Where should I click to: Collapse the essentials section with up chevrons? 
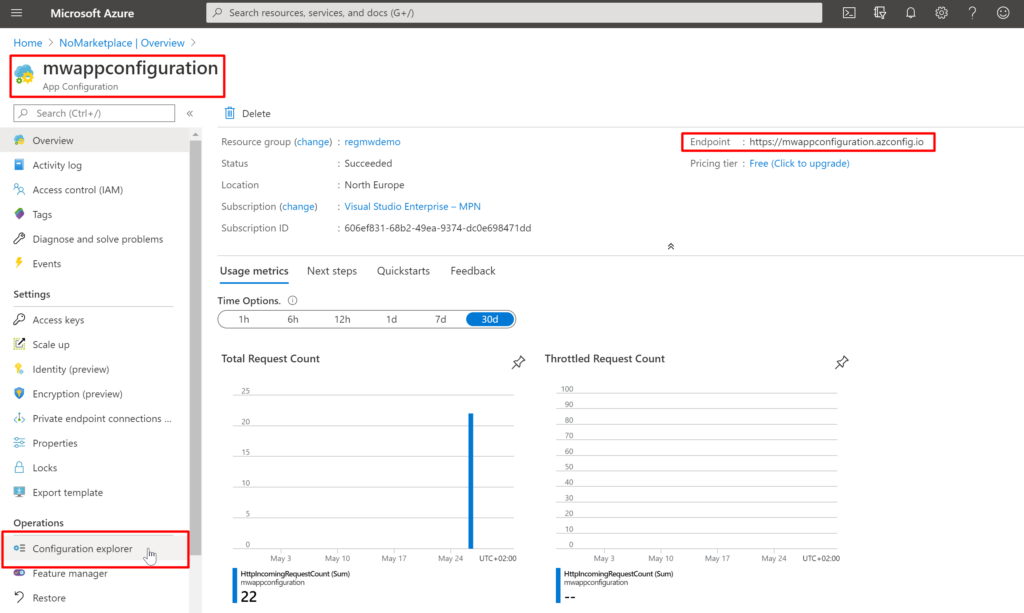pyautogui.click(x=671, y=246)
